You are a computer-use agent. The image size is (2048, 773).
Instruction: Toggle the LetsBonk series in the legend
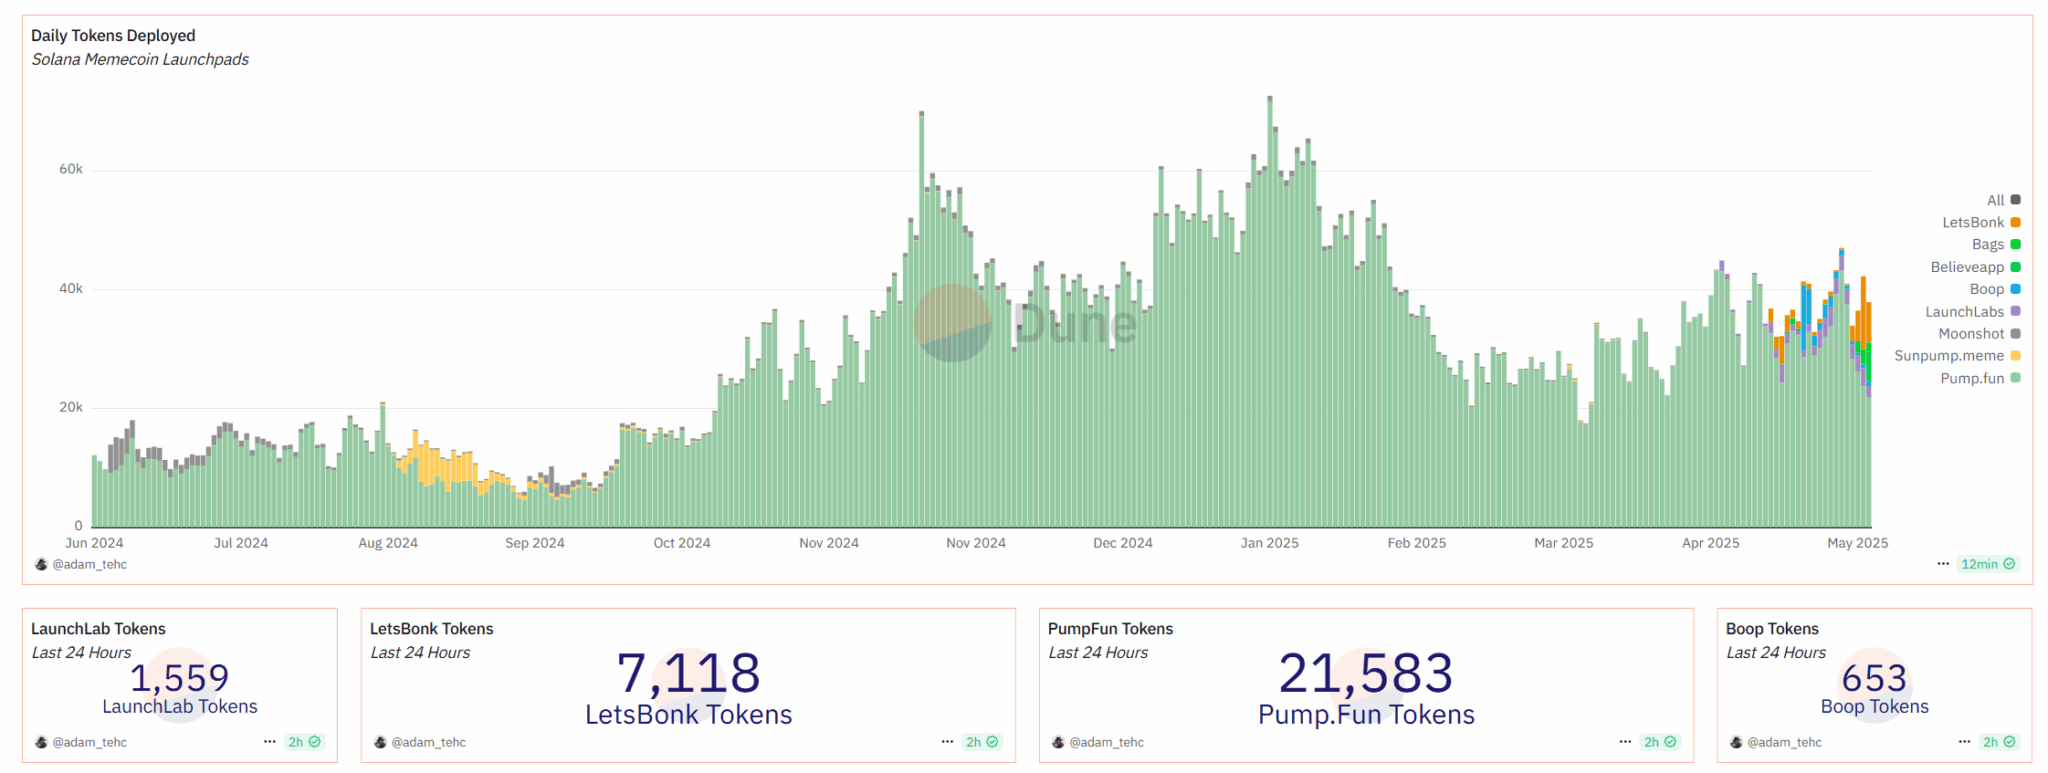pyautogui.click(x=1973, y=222)
